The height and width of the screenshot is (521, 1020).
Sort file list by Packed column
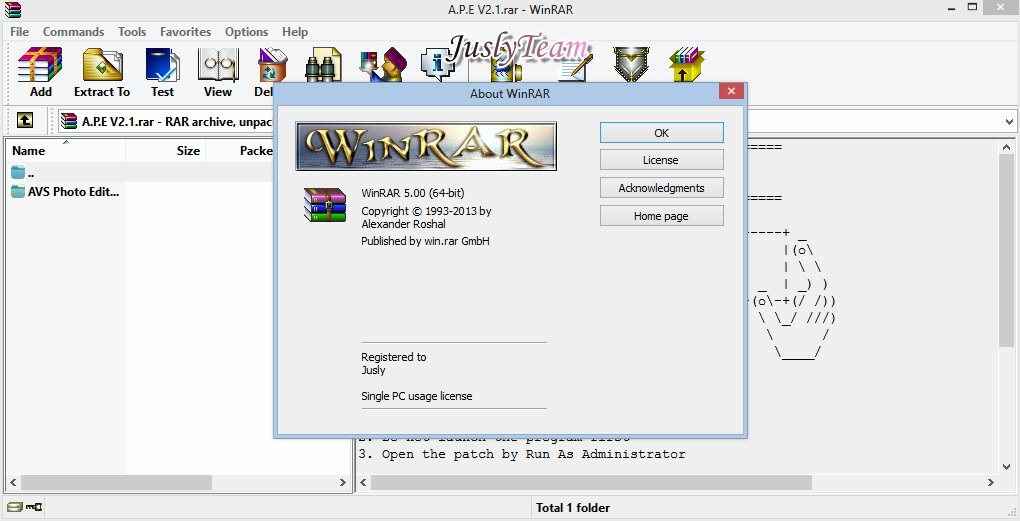[x=241, y=150]
